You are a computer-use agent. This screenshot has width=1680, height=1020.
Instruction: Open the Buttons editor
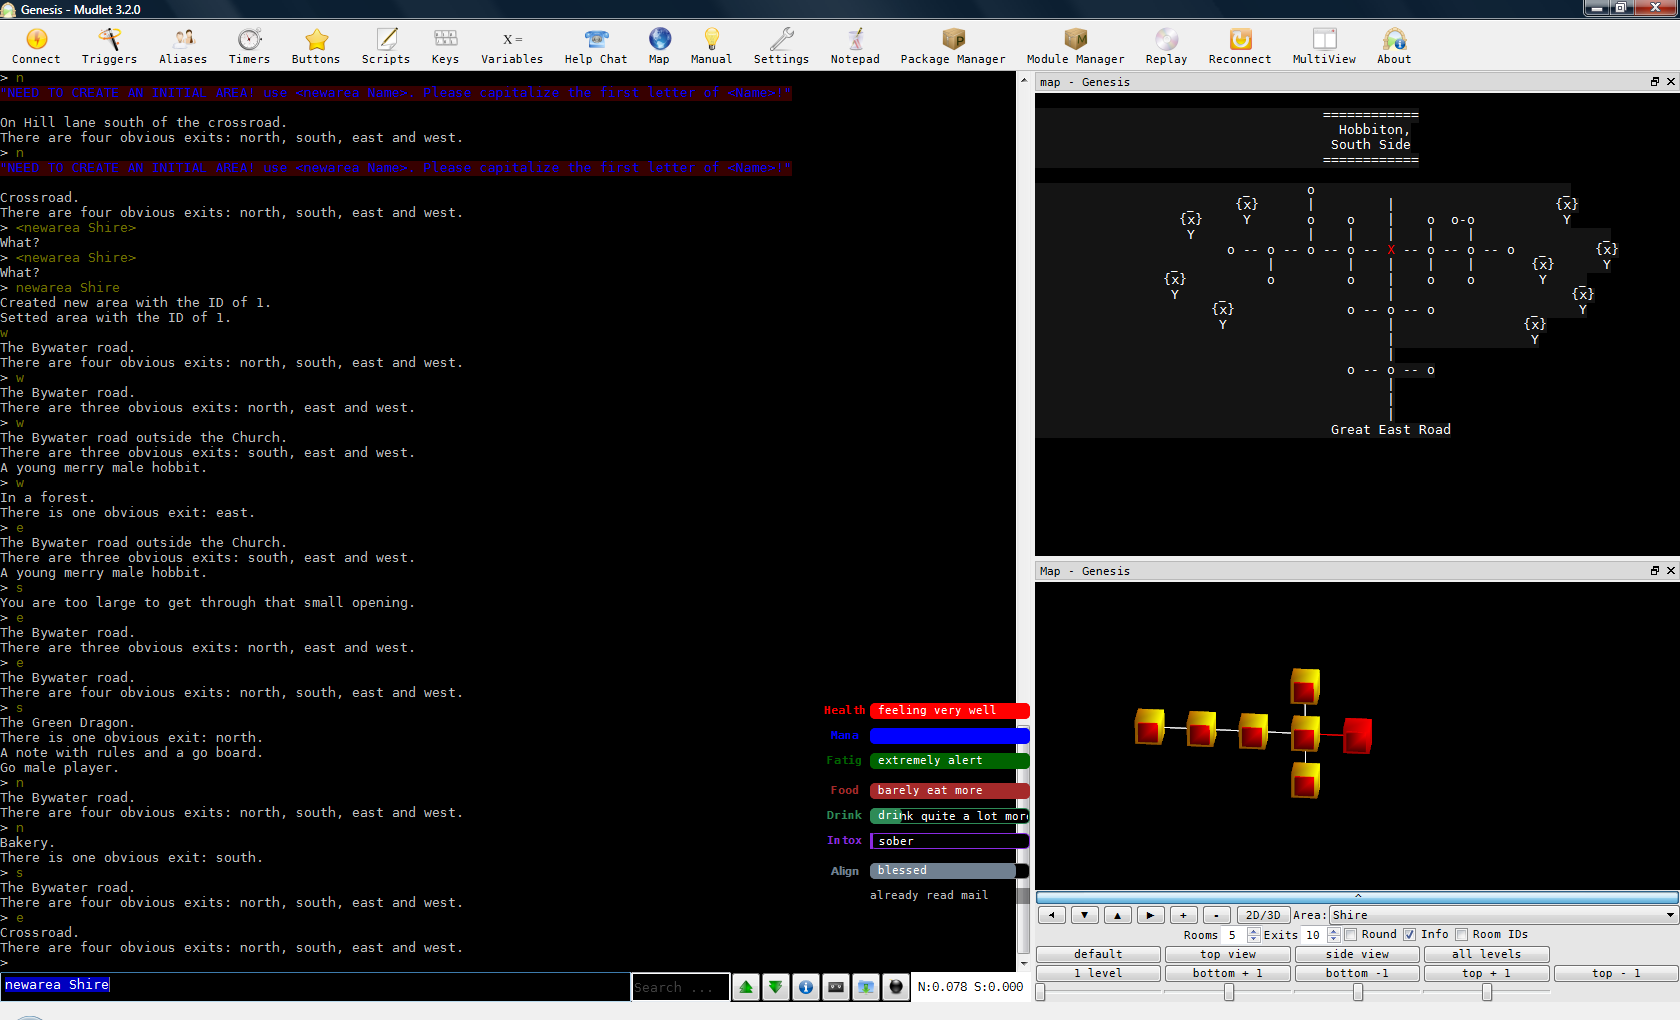[316, 46]
